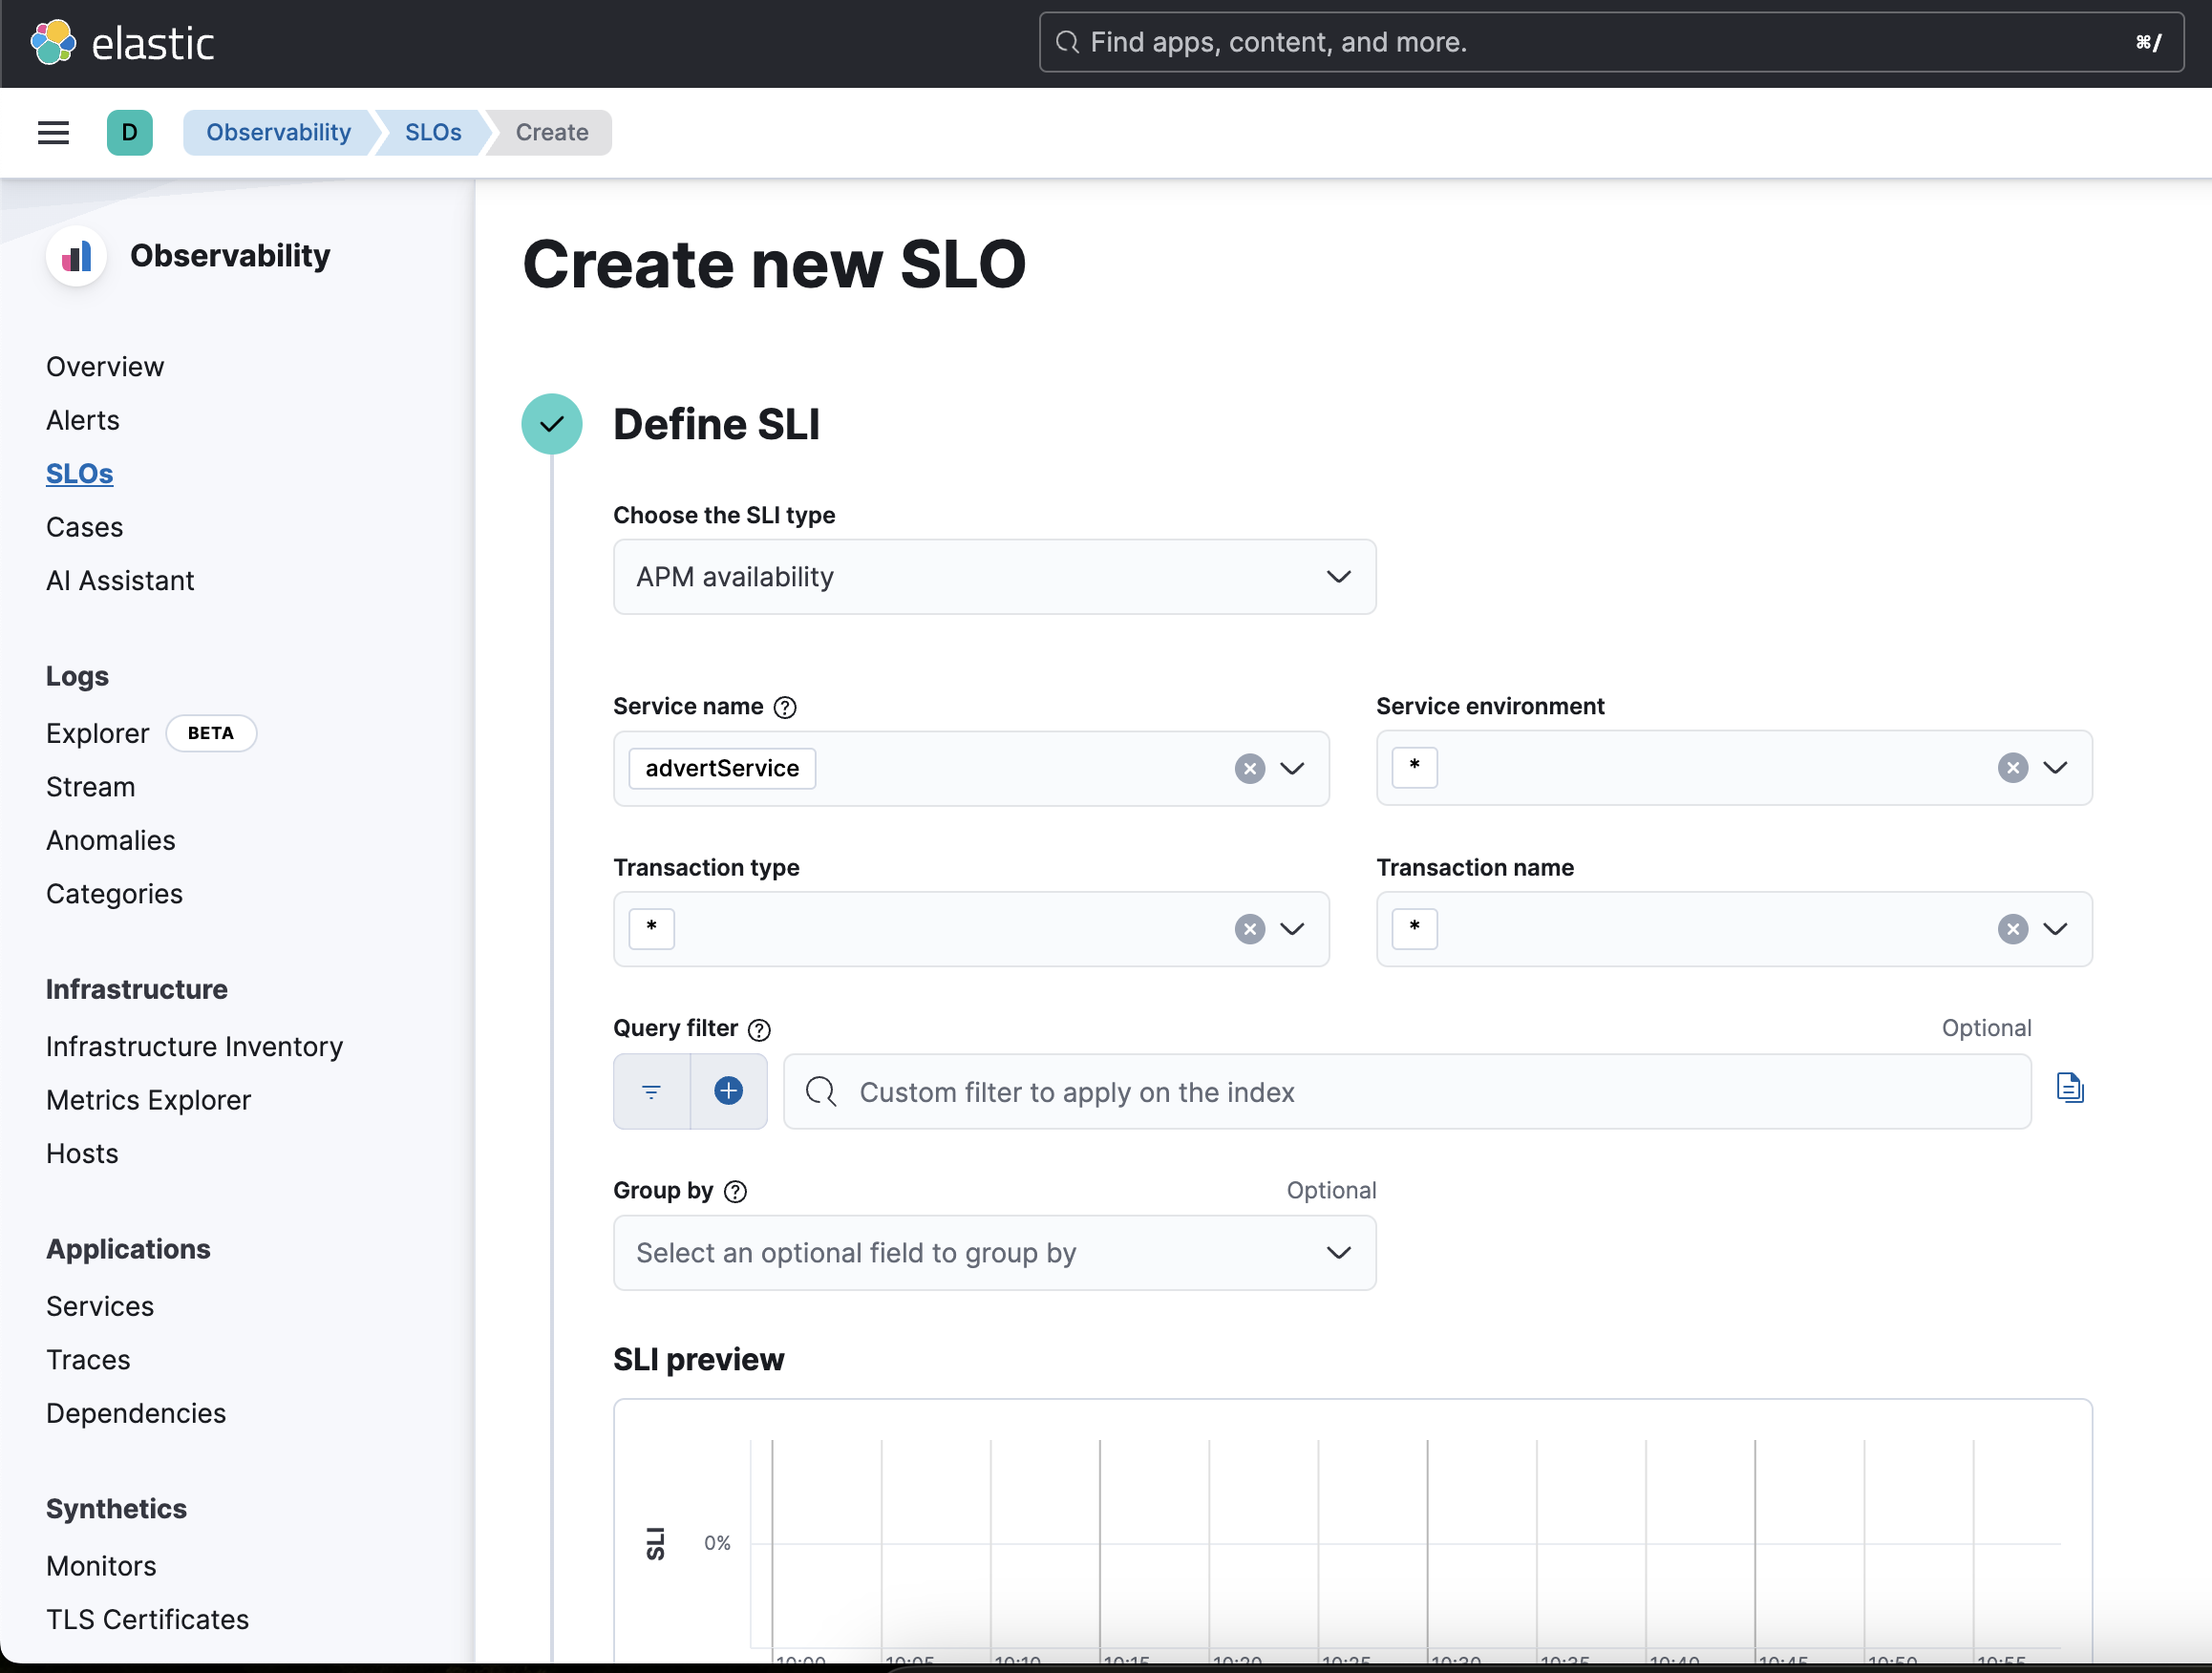Click the custom query filter input
The width and height of the screenshot is (2212, 1673).
1407,1091
